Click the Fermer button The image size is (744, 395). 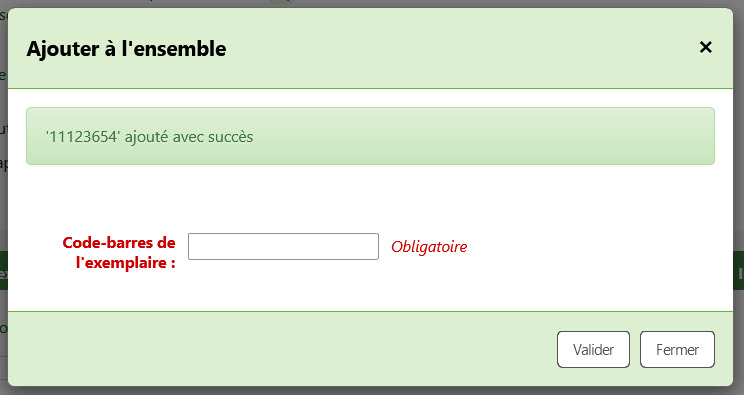tap(677, 349)
